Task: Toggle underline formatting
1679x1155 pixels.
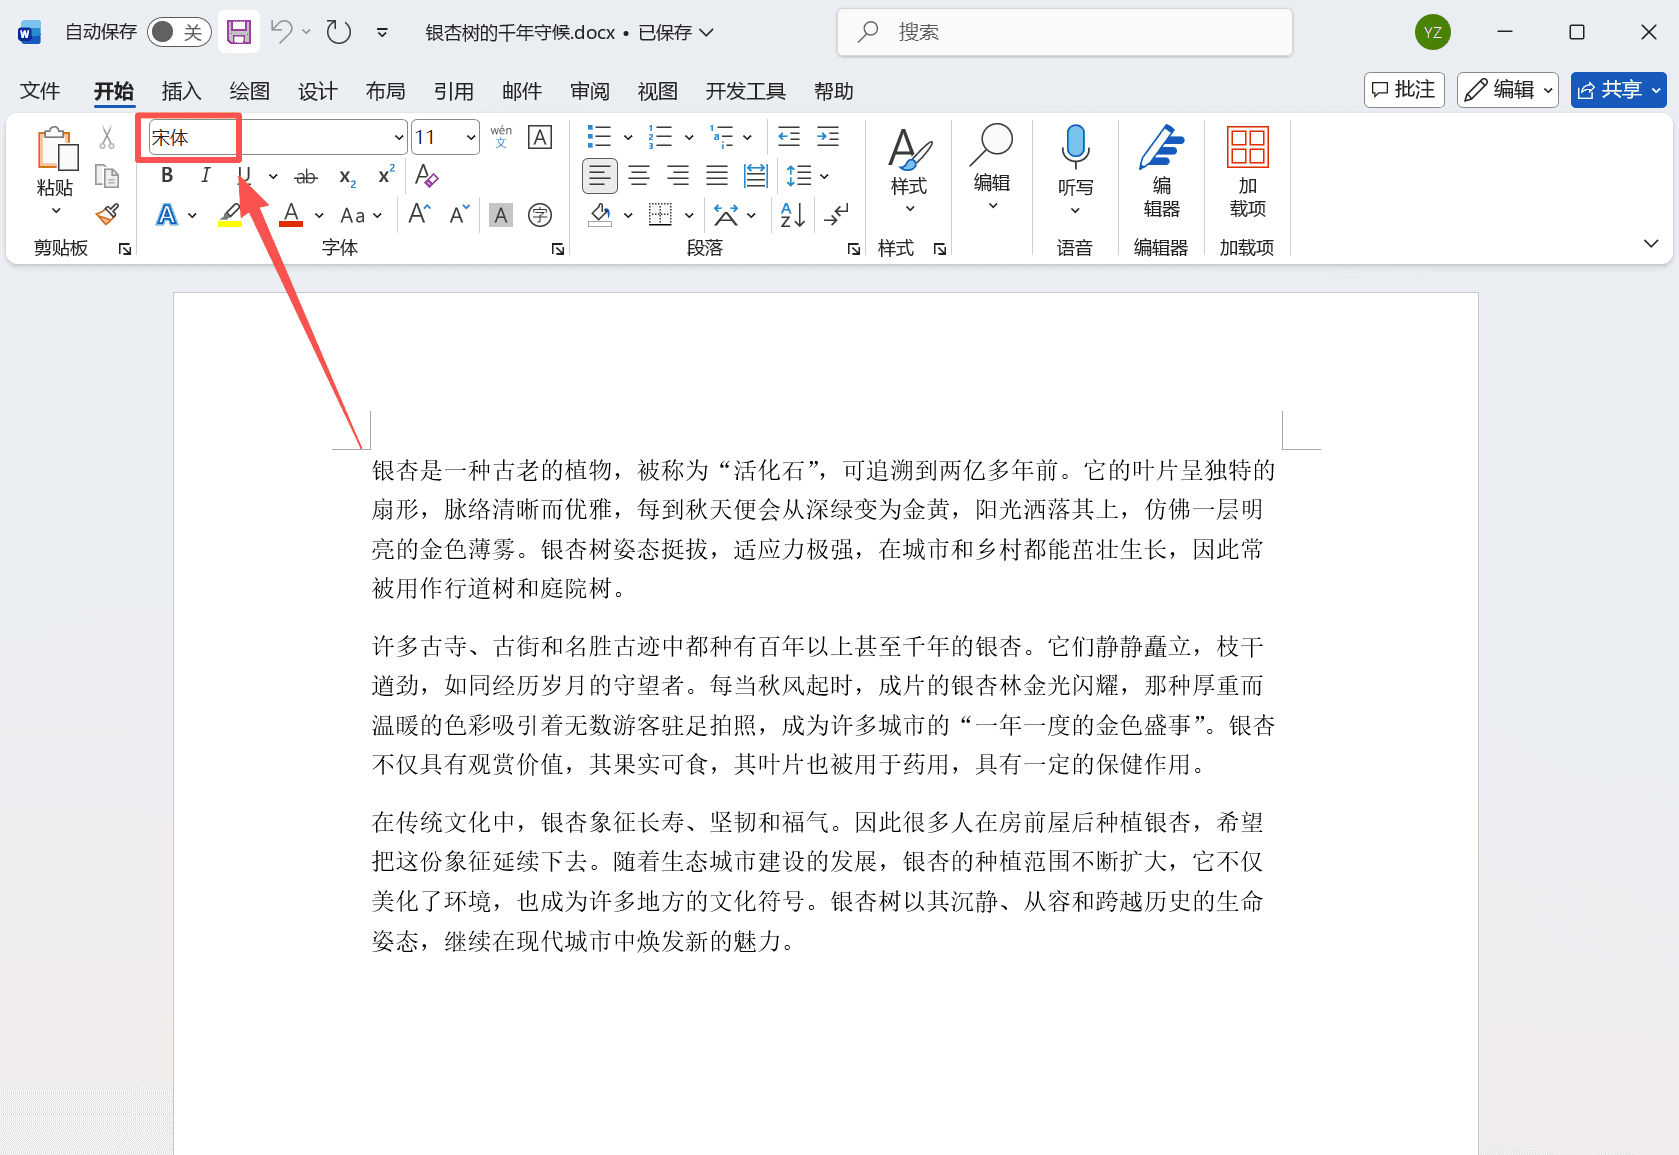Action: (243, 176)
